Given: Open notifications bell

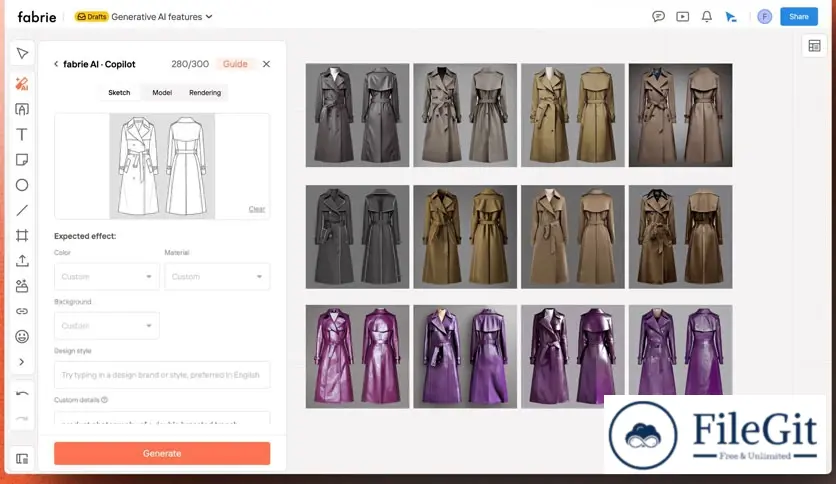Looking at the screenshot, I should click(x=706, y=17).
